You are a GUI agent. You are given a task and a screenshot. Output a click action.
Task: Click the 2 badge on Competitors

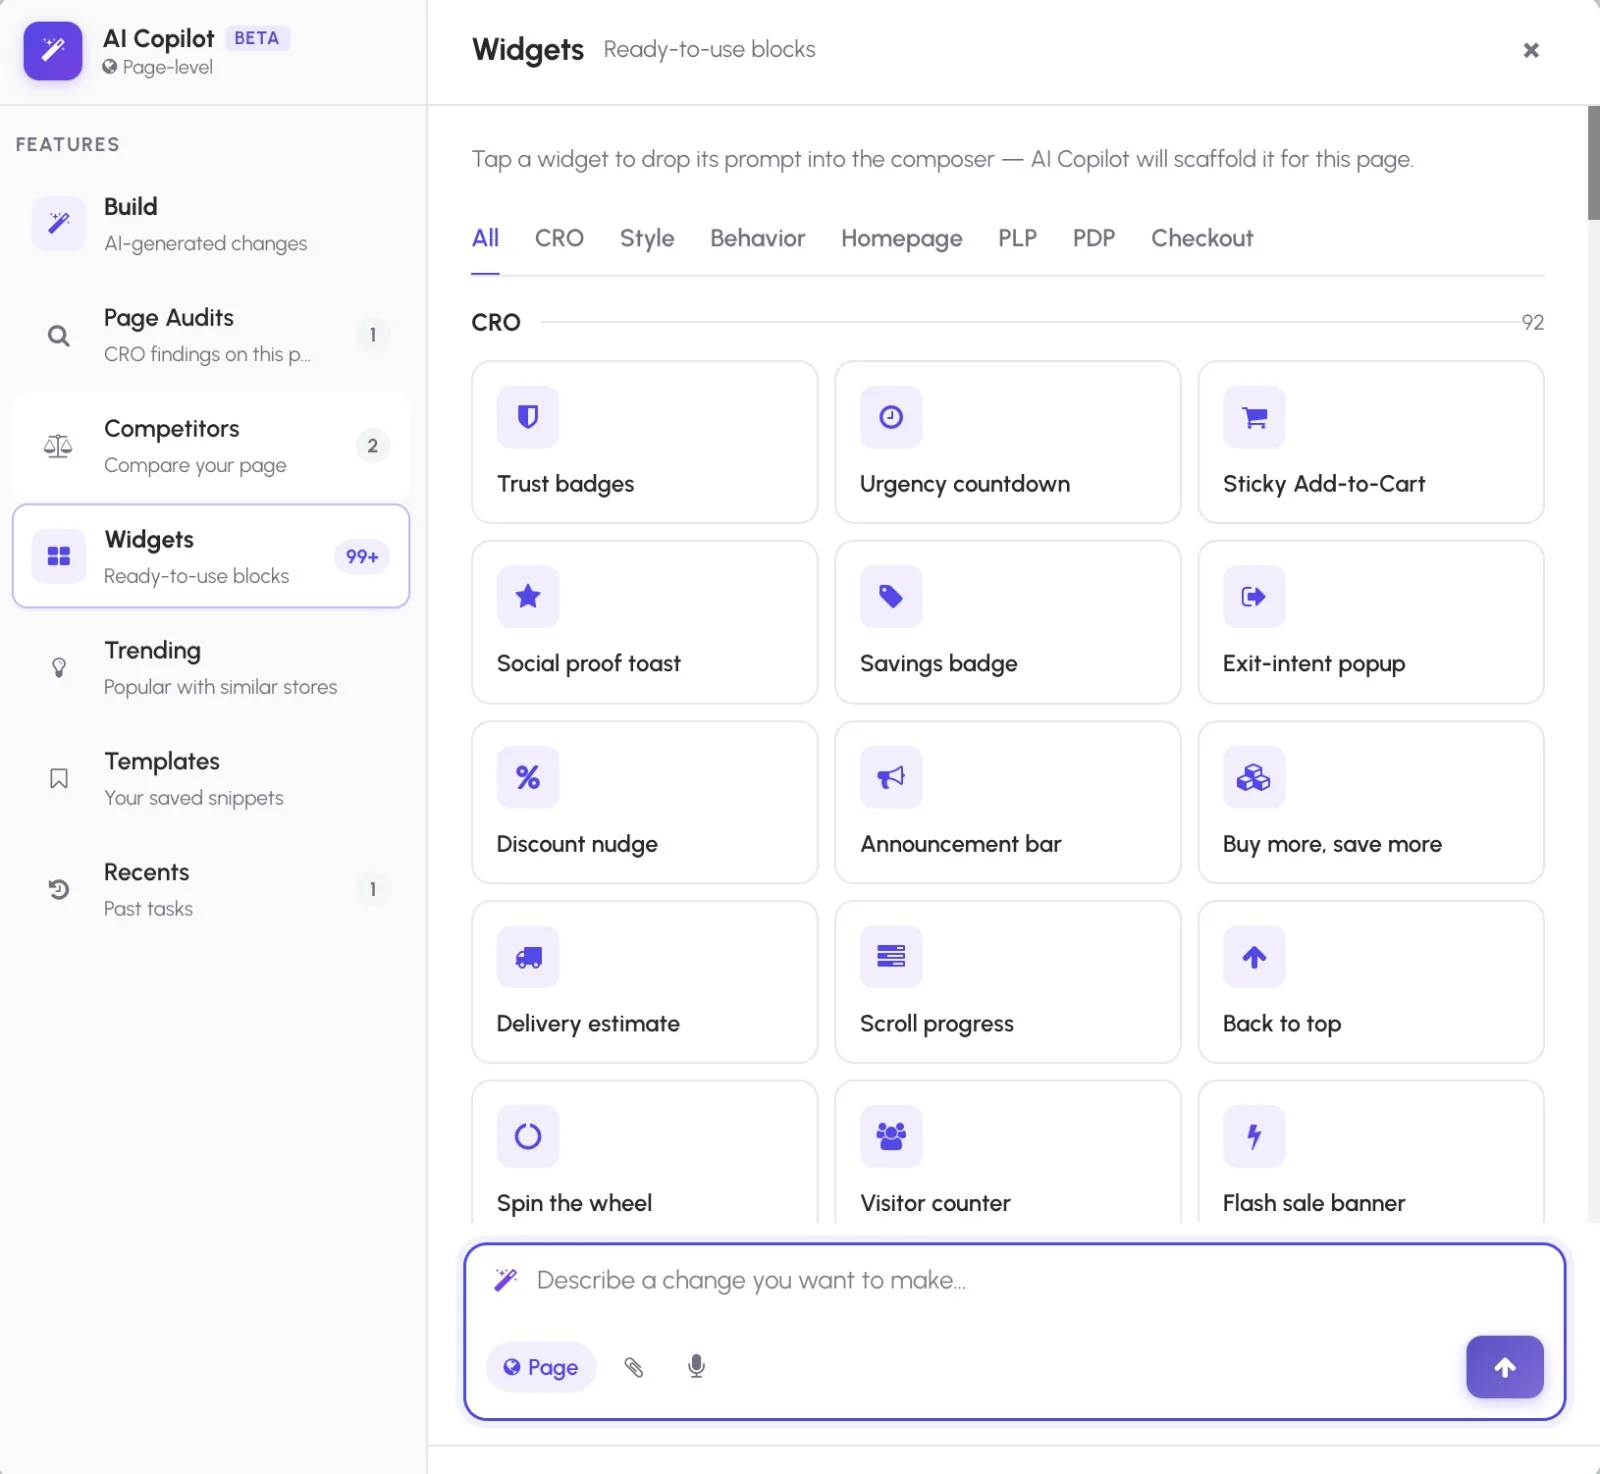(372, 446)
